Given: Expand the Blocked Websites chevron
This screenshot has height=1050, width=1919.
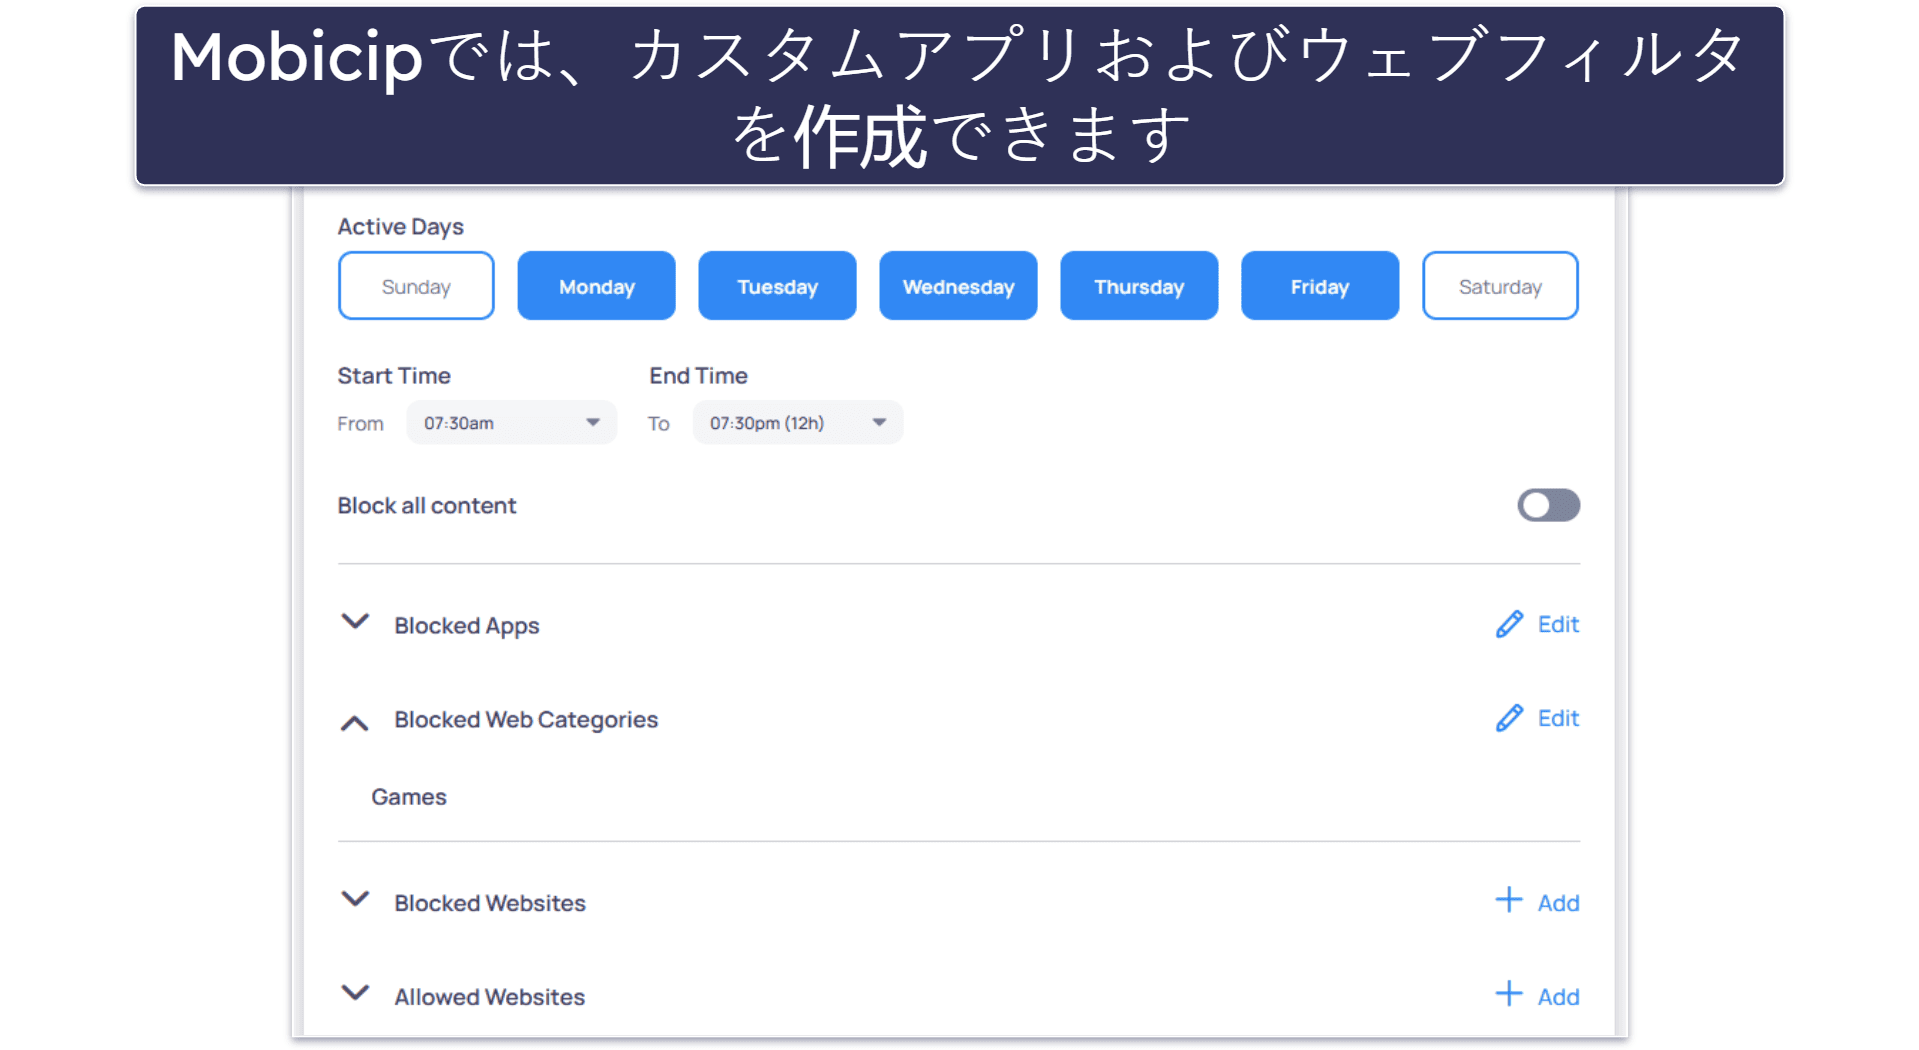Looking at the screenshot, I should point(355,899).
